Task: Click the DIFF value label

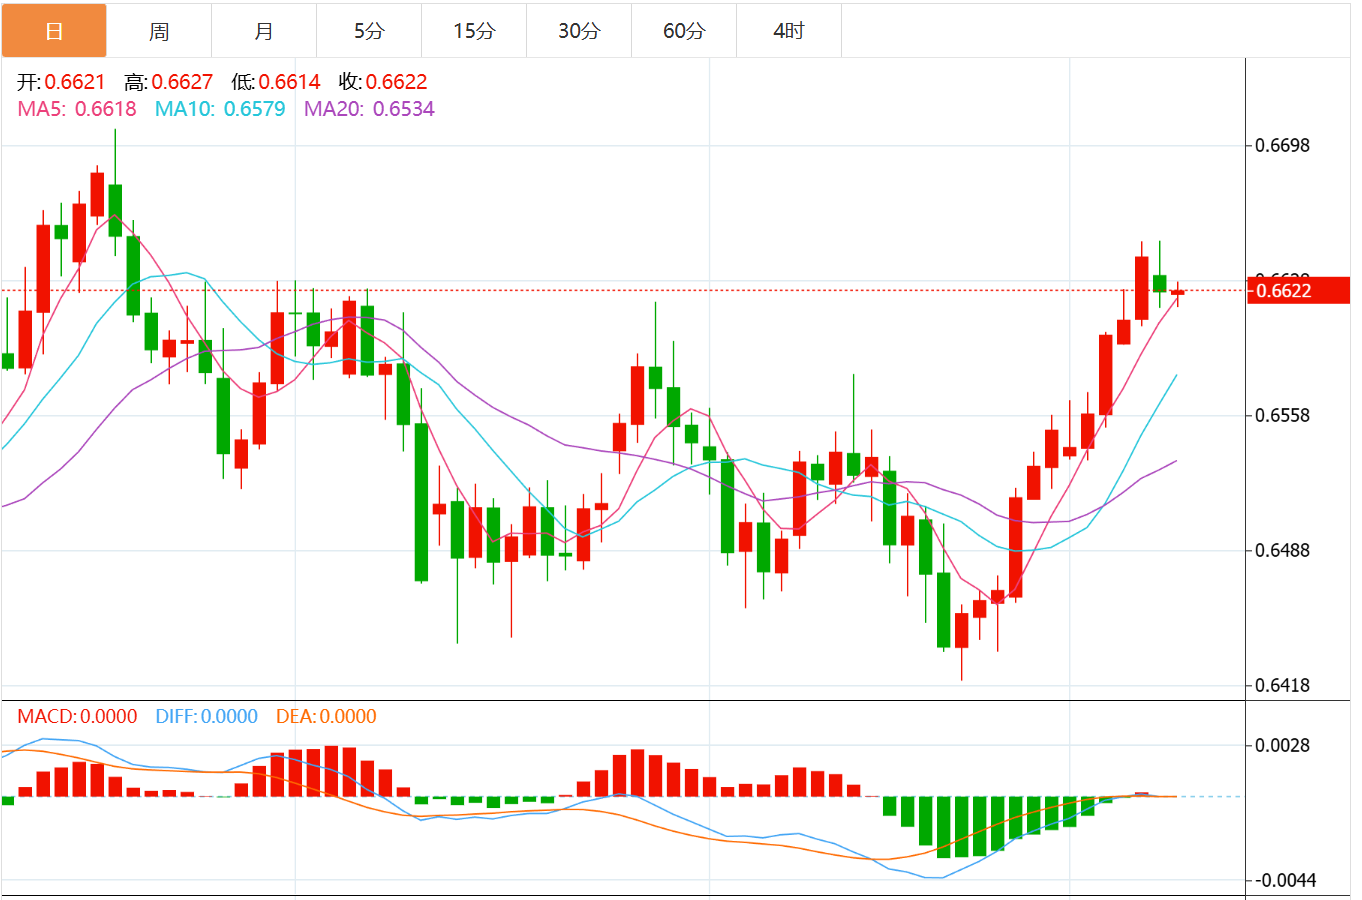Action: coord(206,716)
